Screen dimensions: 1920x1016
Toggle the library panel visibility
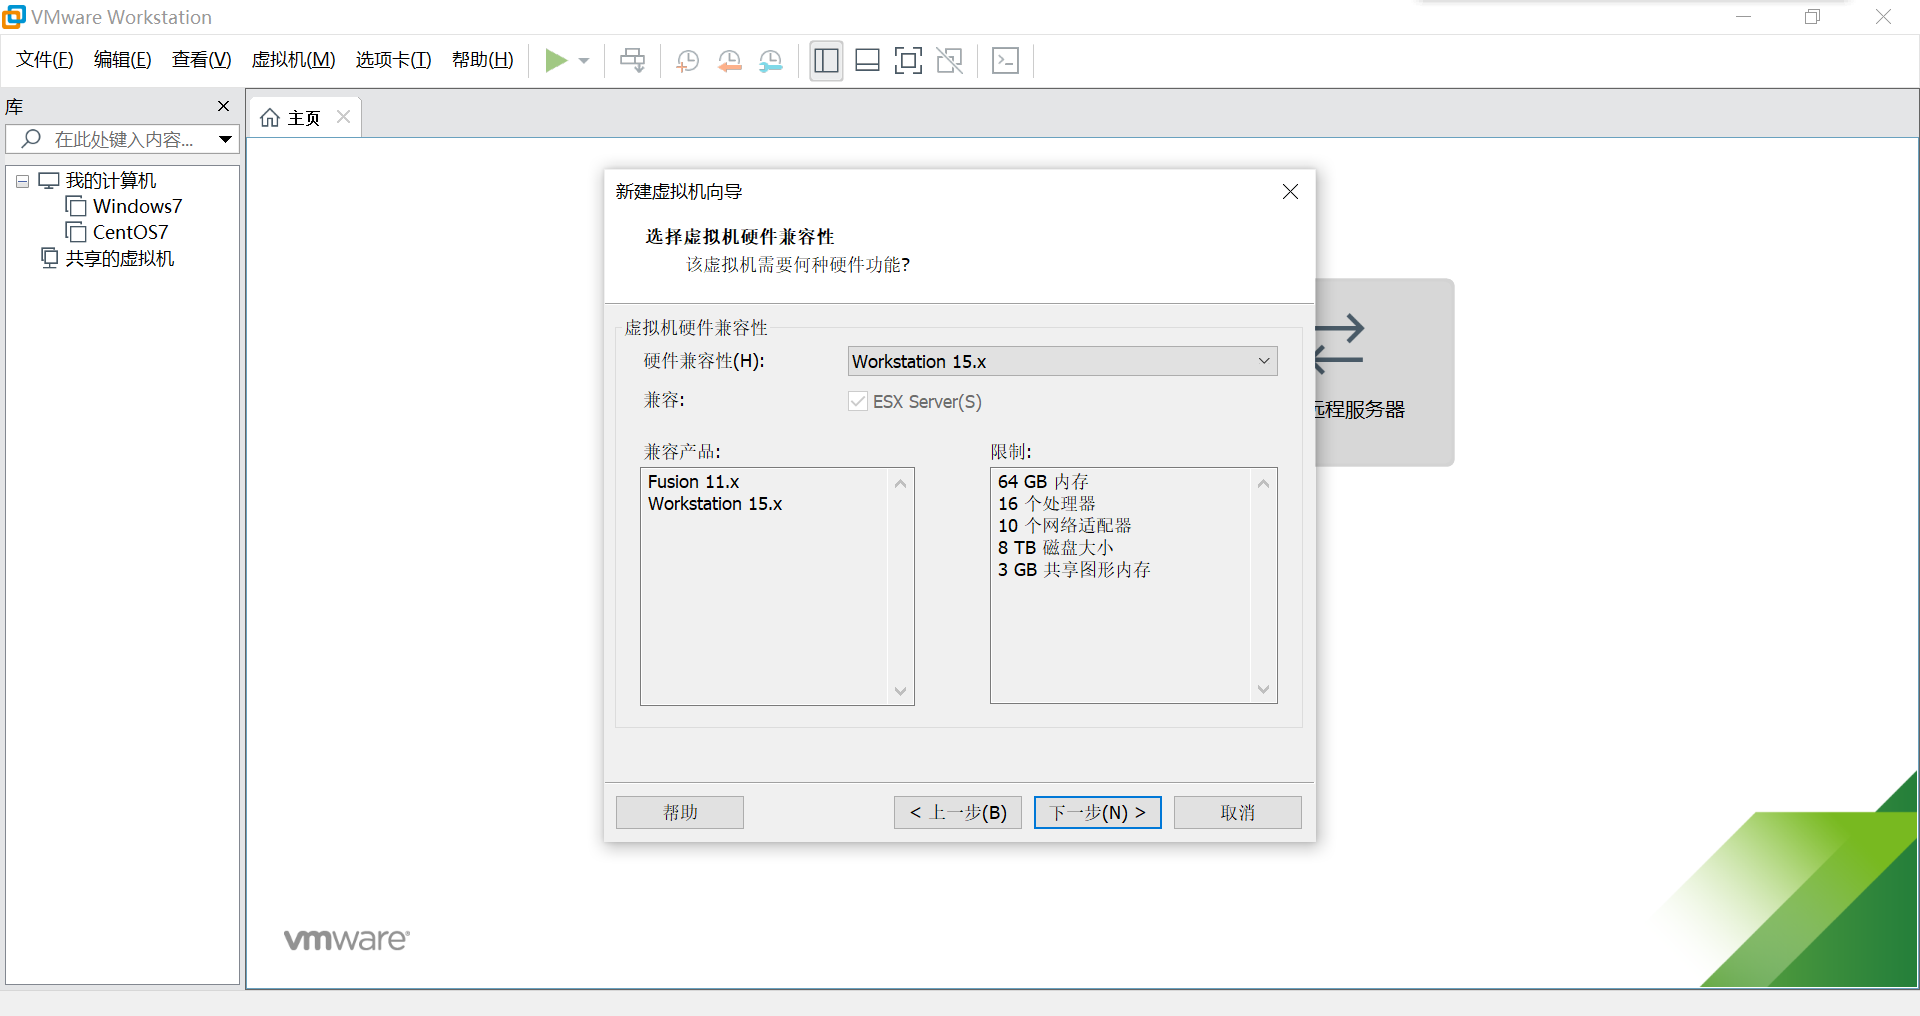pyautogui.click(x=826, y=60)
